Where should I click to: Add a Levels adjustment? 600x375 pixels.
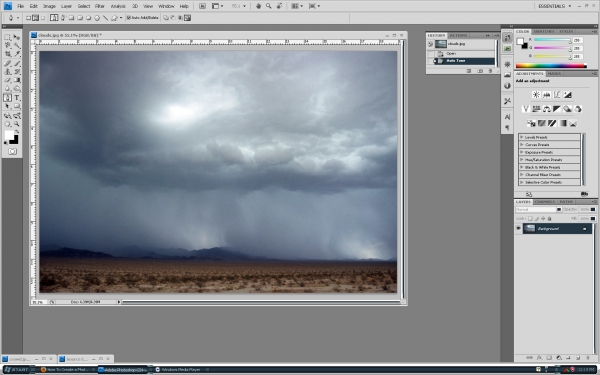[547, 95]
